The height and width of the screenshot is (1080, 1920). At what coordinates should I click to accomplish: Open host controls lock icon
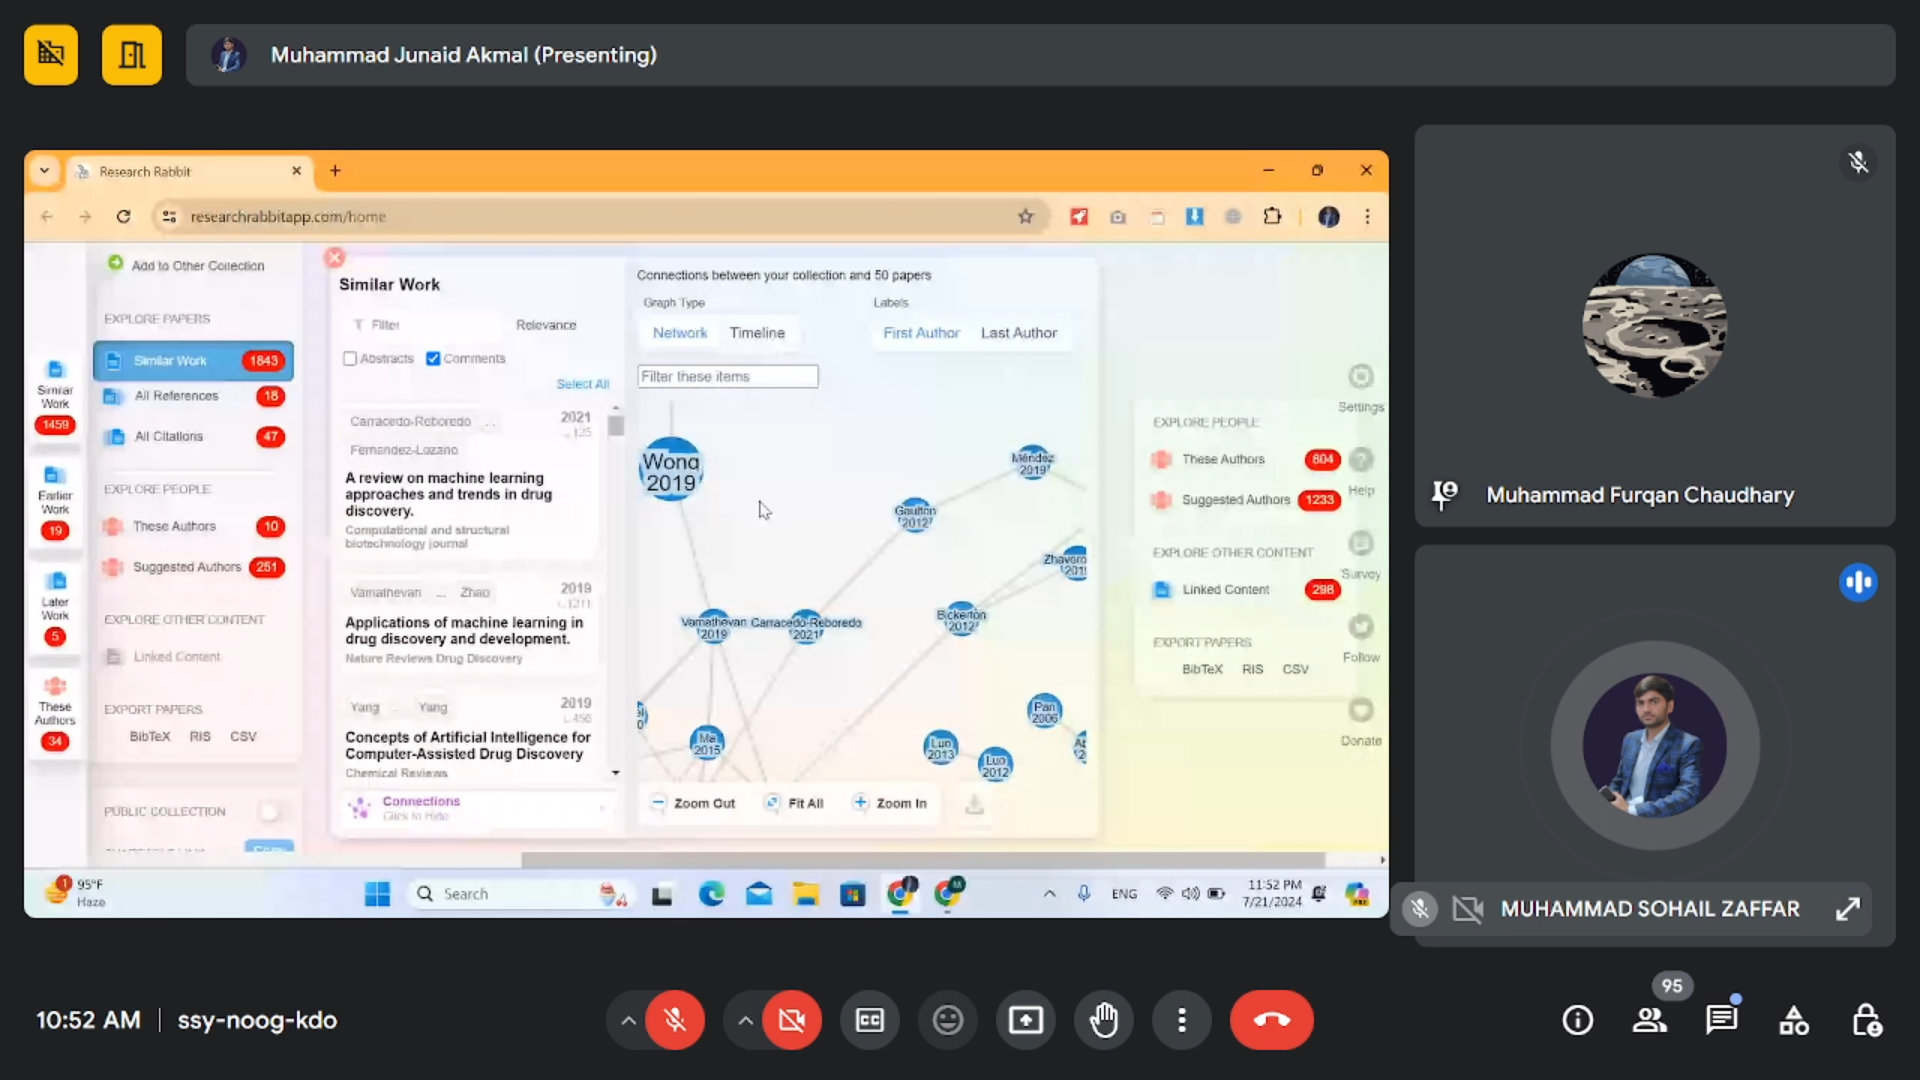click(x=1866, y=1020)
